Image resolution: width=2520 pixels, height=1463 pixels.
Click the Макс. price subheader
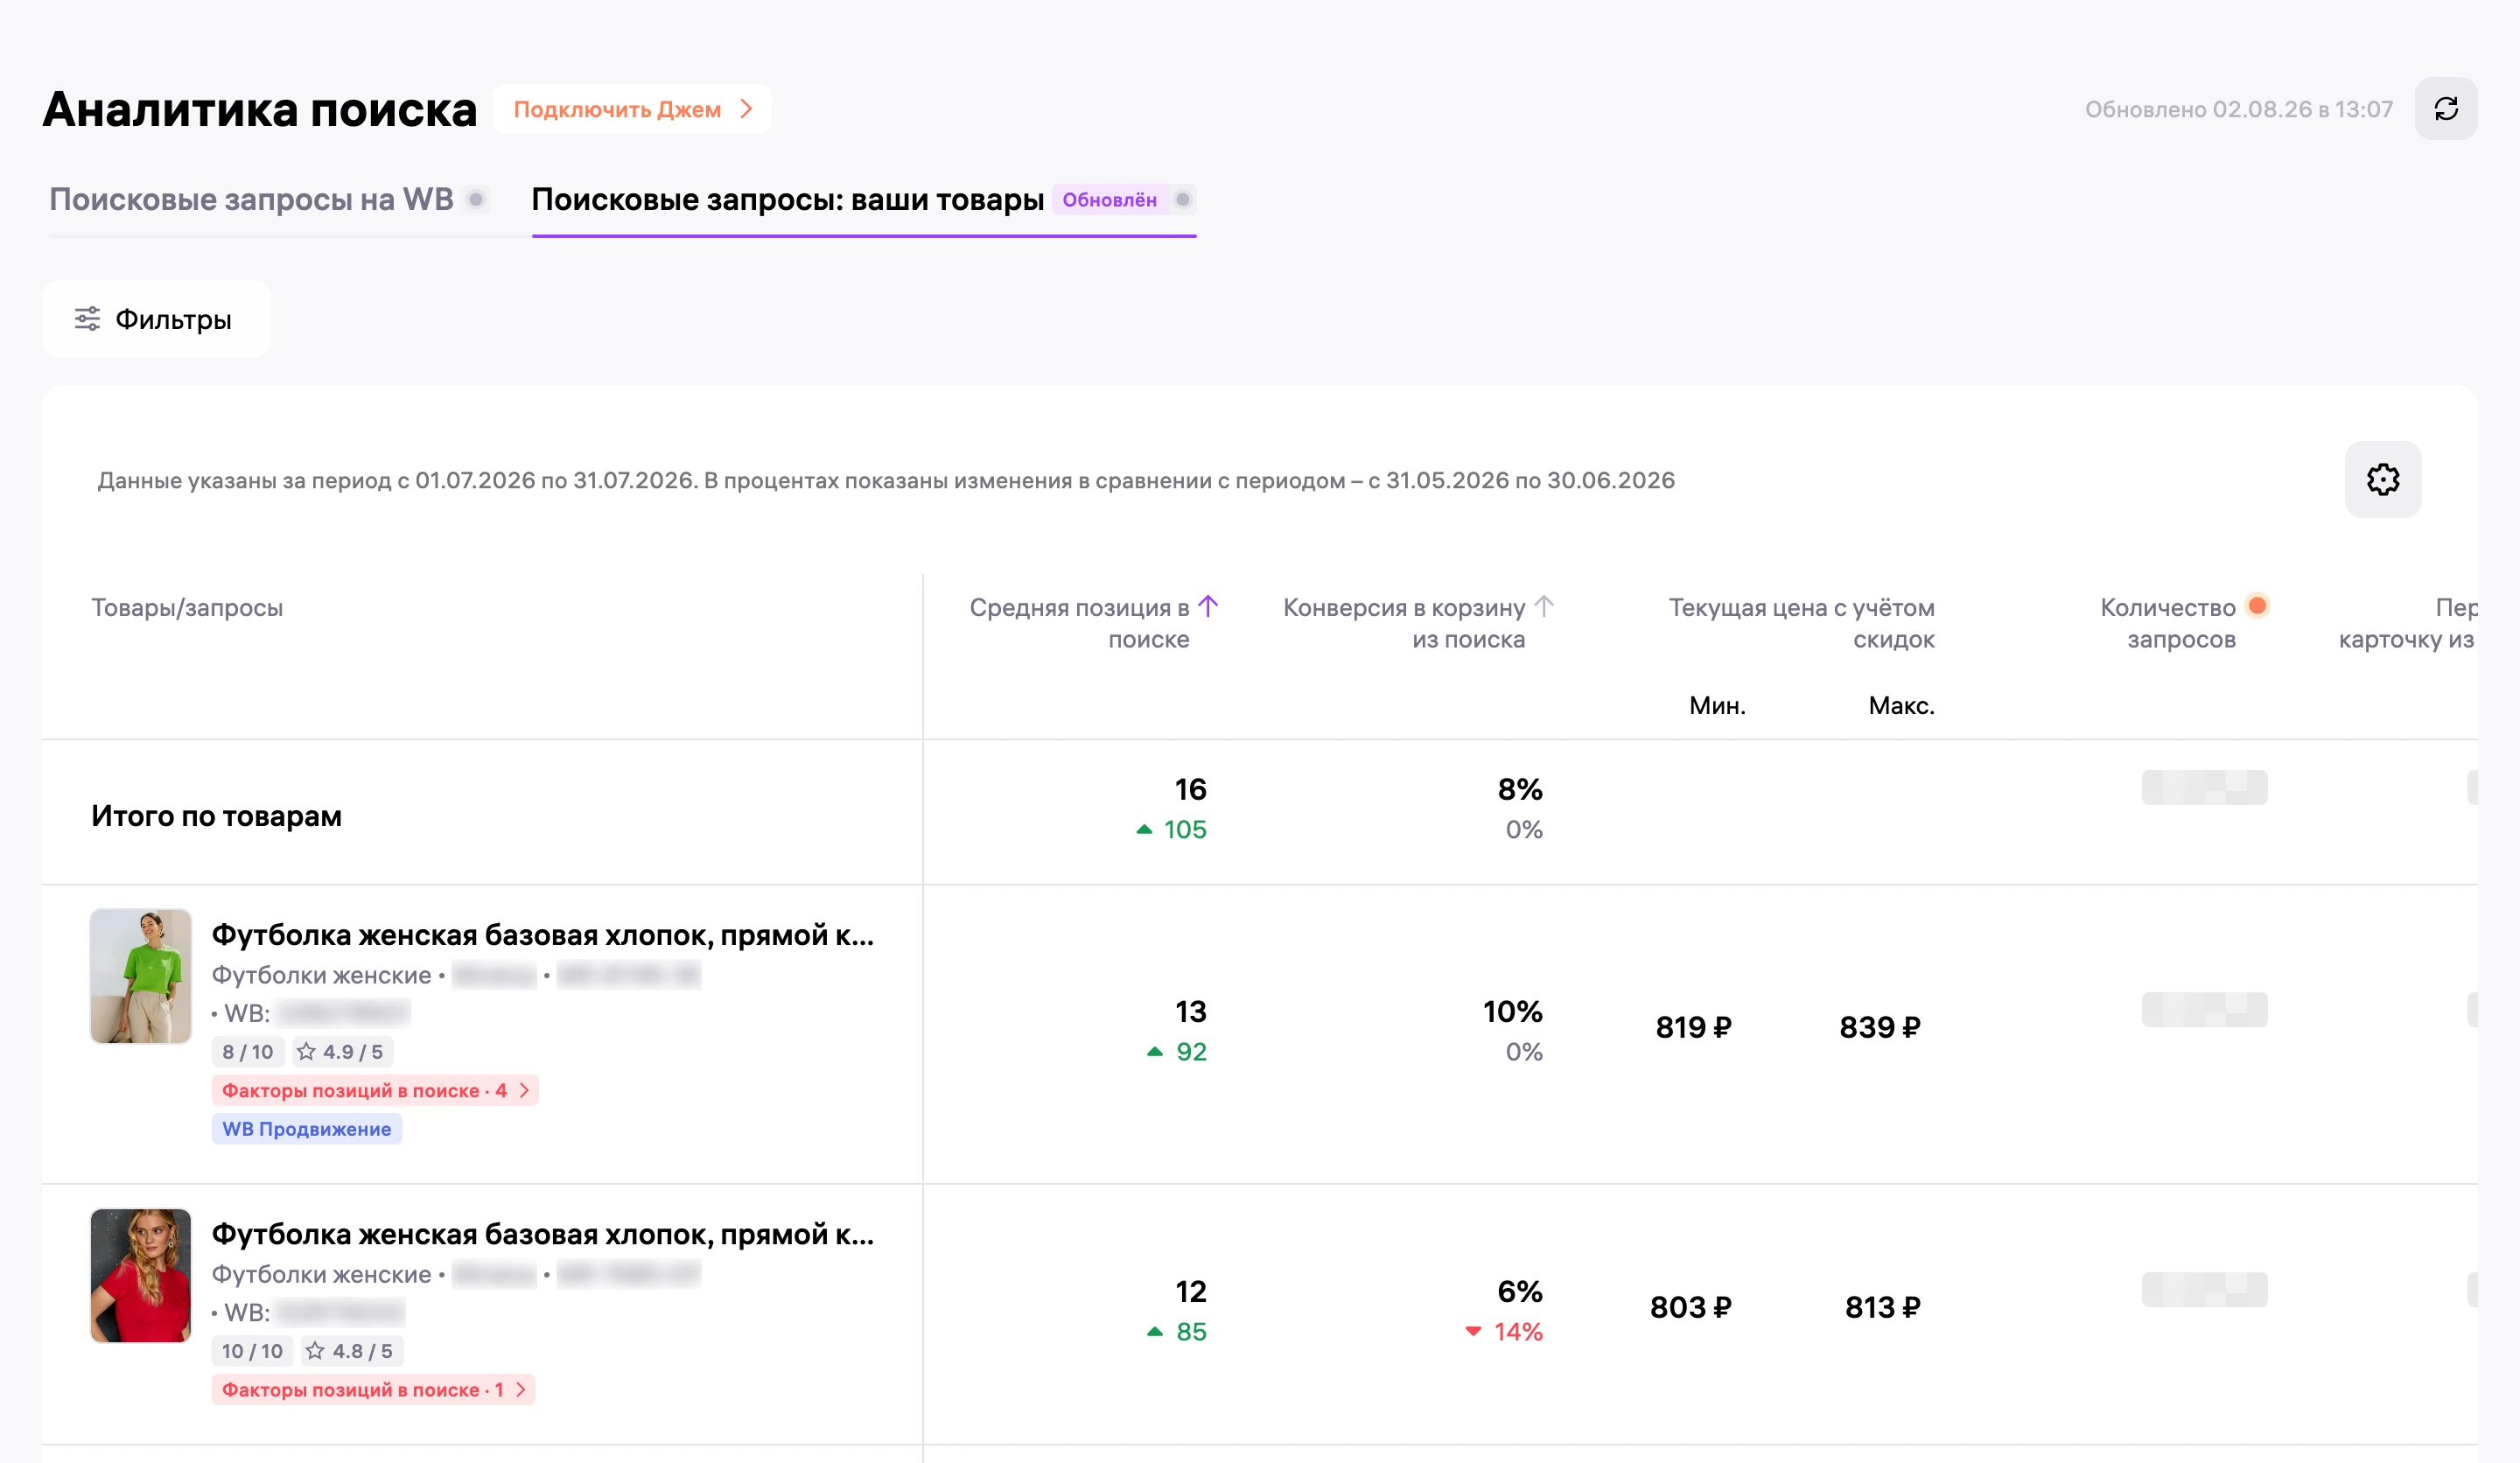(x=1901, y=705)
